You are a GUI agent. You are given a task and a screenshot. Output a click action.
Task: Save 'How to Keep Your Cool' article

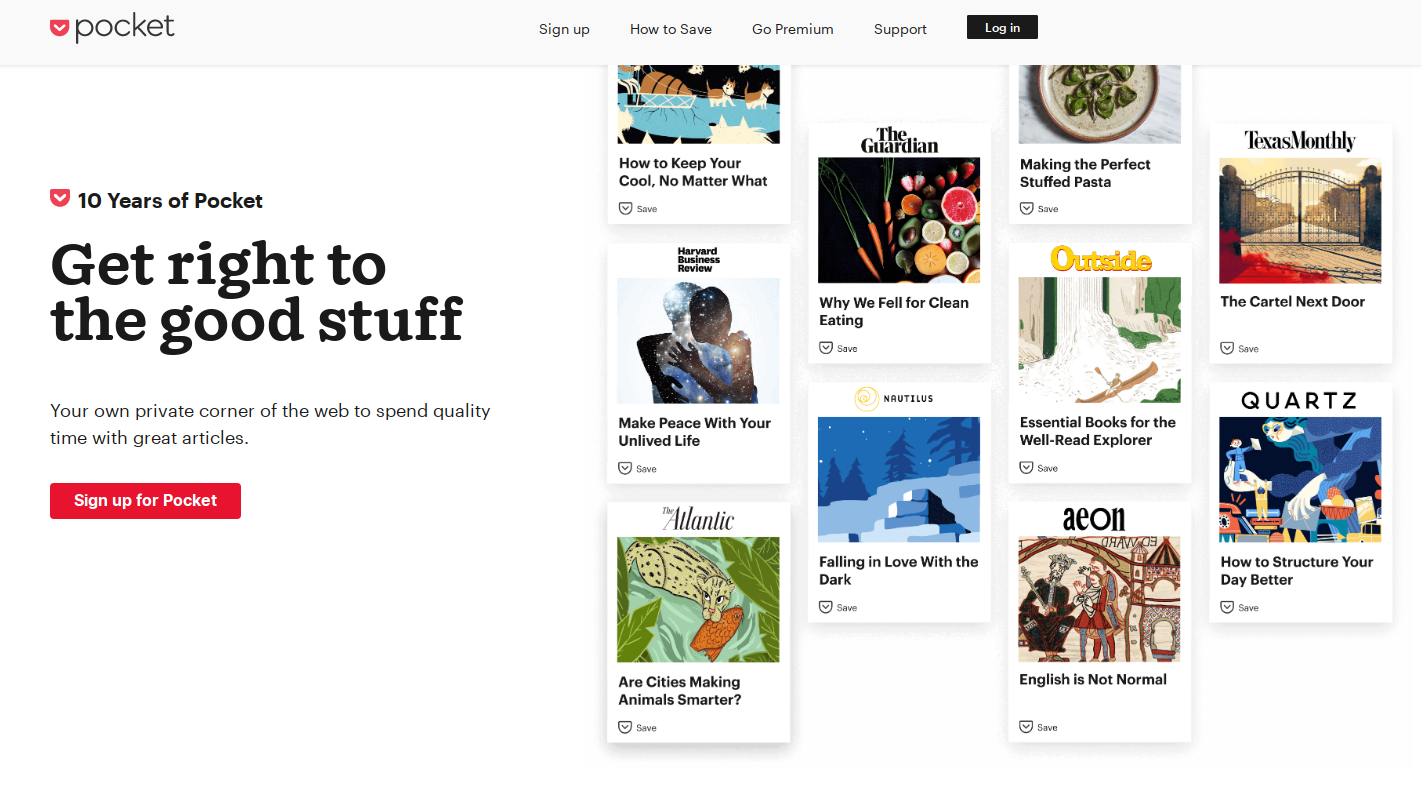[638, 209]
